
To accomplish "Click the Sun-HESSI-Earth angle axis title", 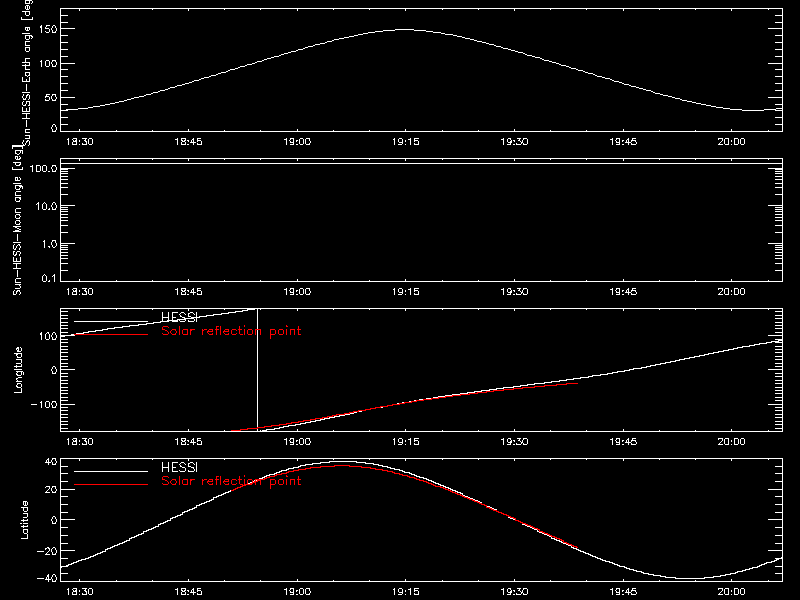I will click(27, 73).
